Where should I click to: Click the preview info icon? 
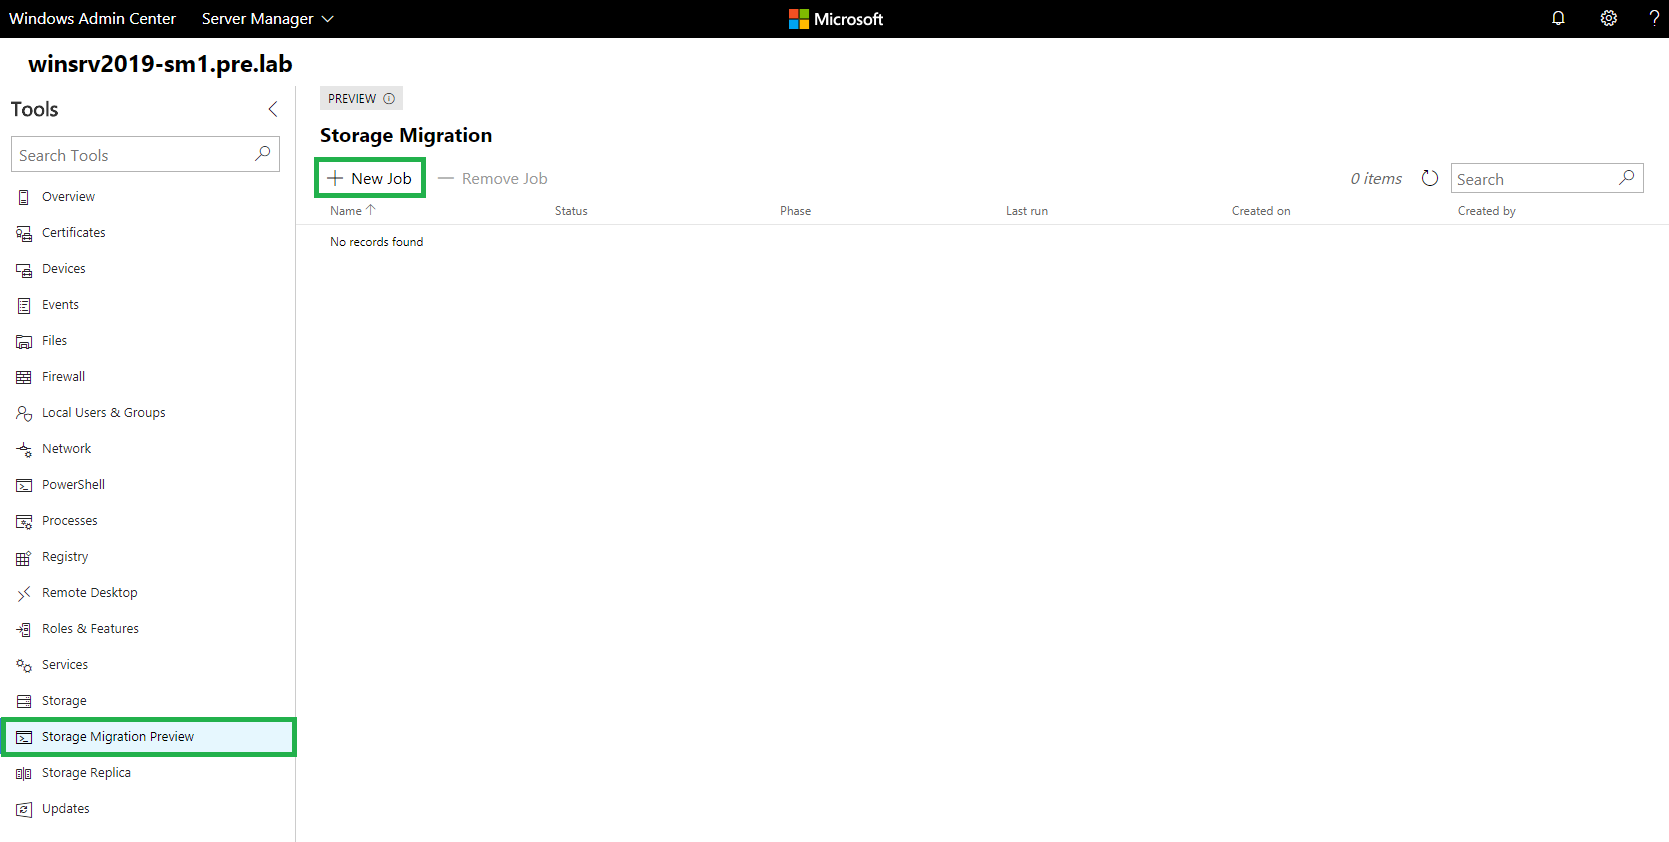point(389,98)
